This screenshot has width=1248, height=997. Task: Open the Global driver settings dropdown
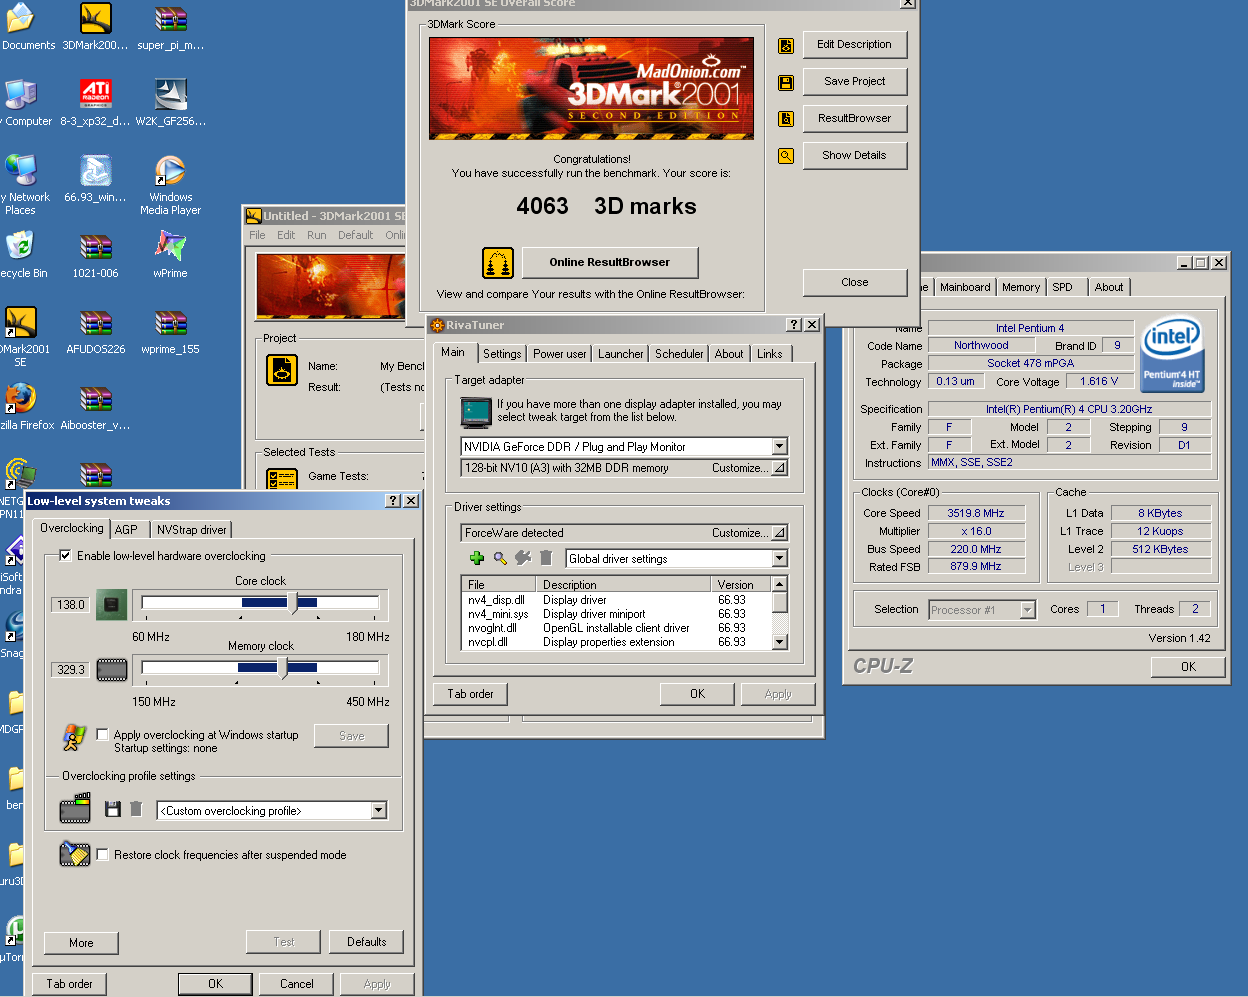pyautogui.click(x=780, y=559)
